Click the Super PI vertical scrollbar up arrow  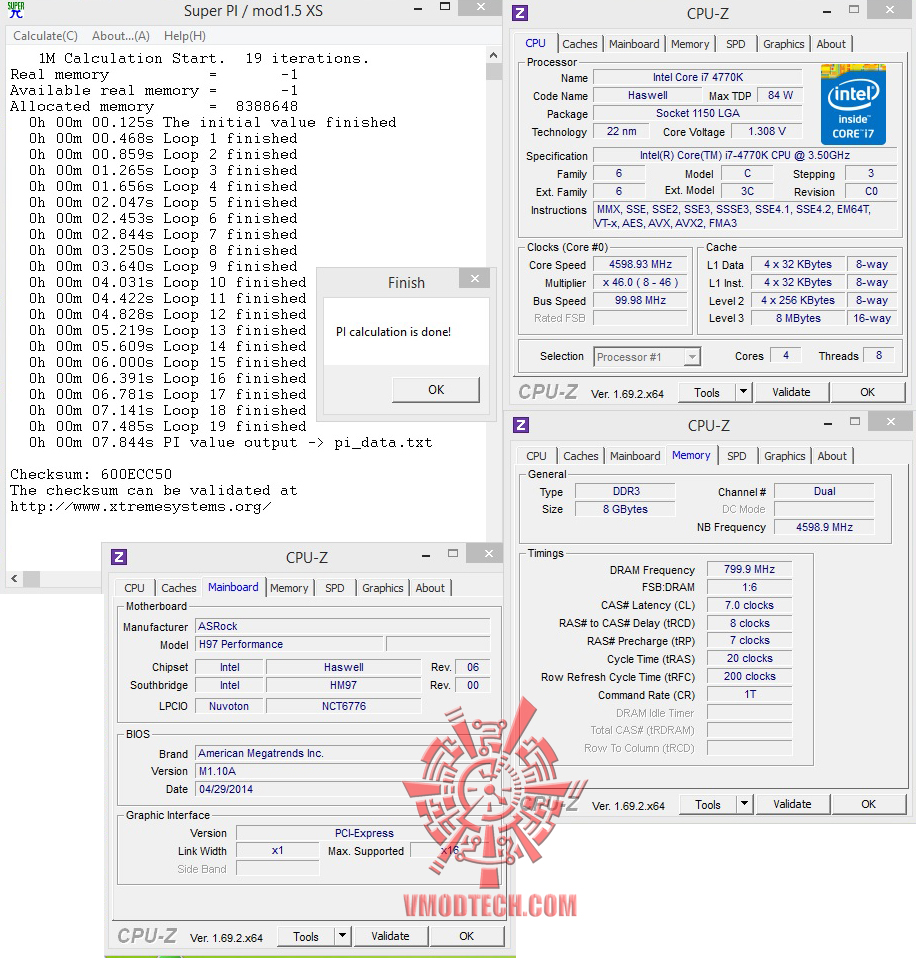(493, 56)
